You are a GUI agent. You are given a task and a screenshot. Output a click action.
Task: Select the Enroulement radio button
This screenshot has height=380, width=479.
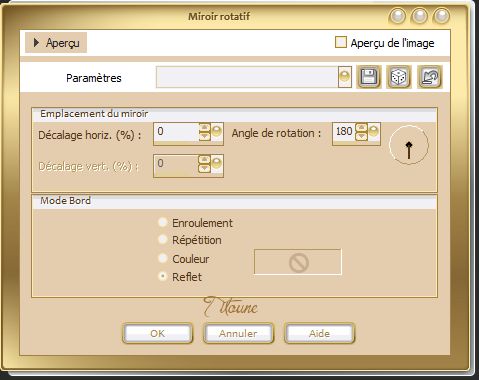click(x=163, y=222)
